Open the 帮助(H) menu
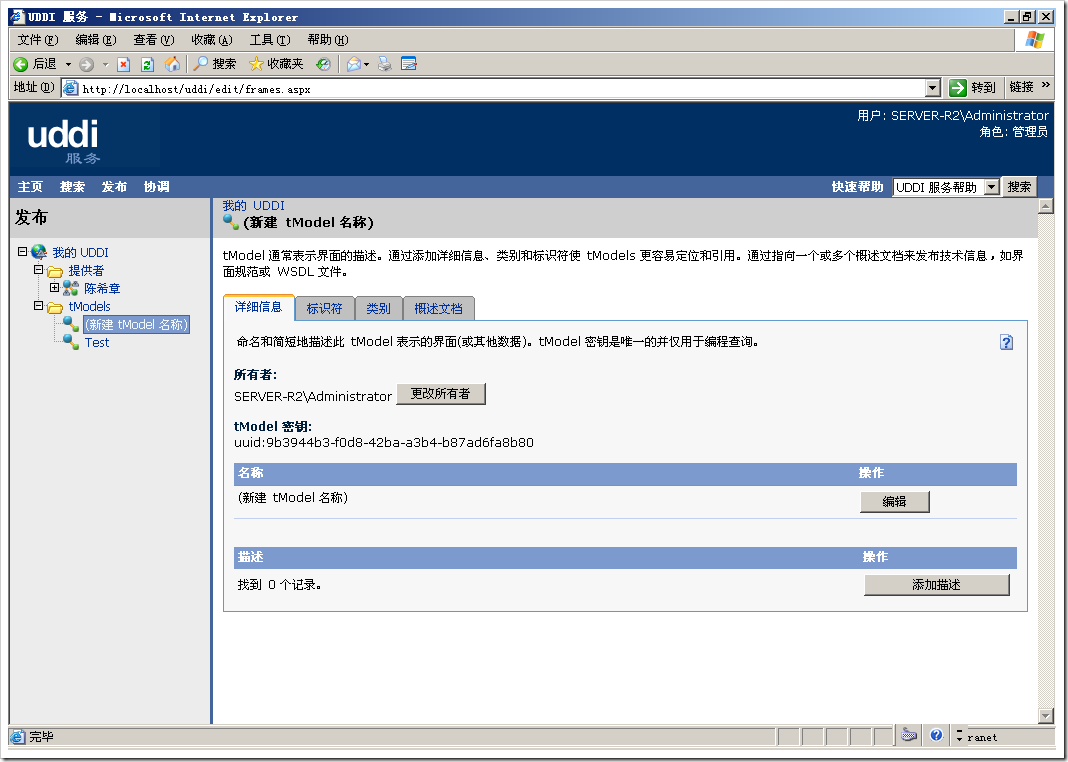The image size is (1068, 762). (x=328, y=39)
